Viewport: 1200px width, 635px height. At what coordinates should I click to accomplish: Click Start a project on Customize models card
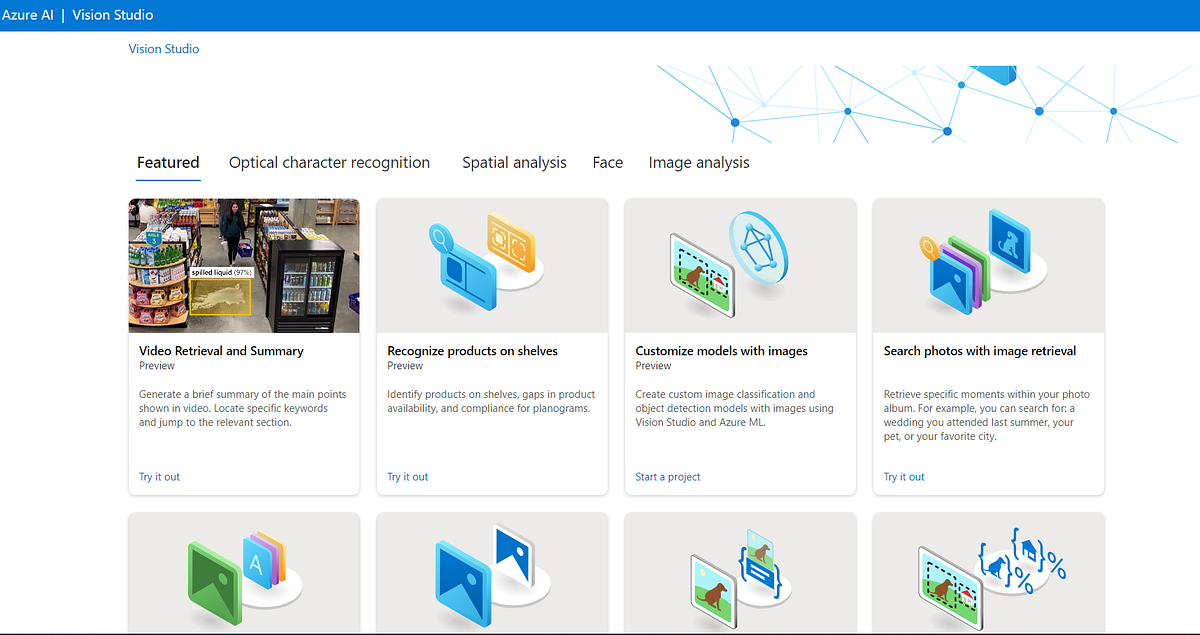pyautogui.click(x=667, y=477)
